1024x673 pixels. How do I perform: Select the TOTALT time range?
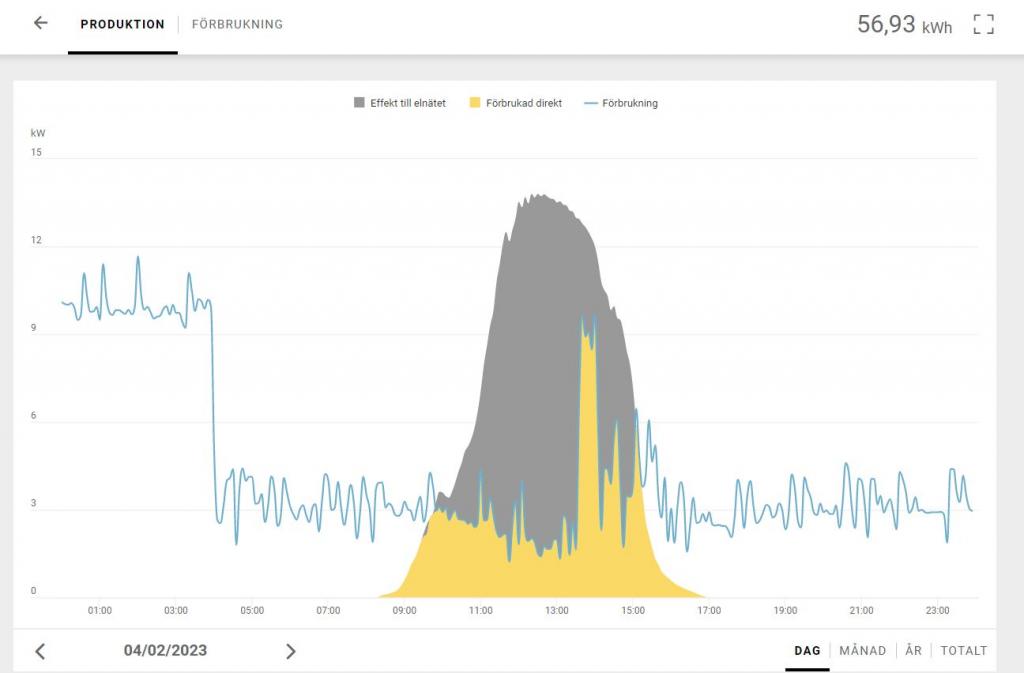[964, 650]
